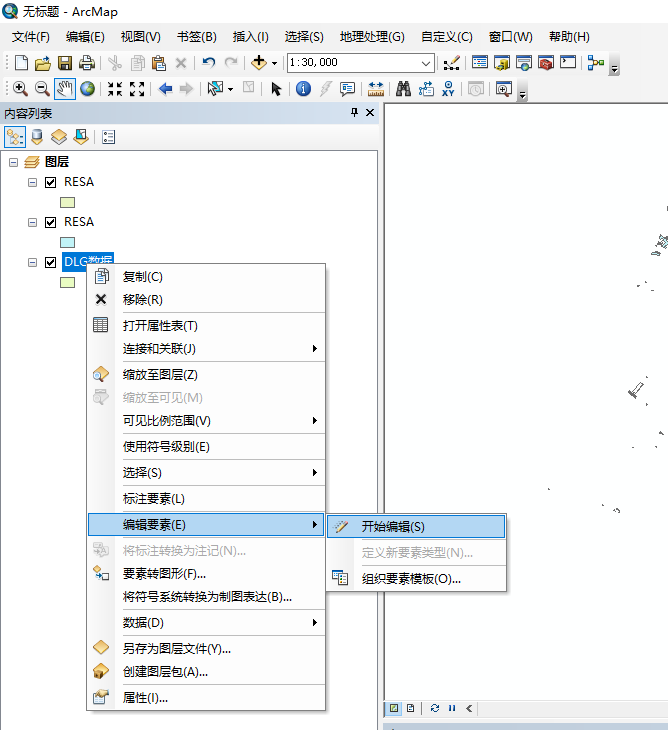This screenshot has height=730, width=668.
Task: Click the Print icon in toolbar
Action: [x=87, y=62]
